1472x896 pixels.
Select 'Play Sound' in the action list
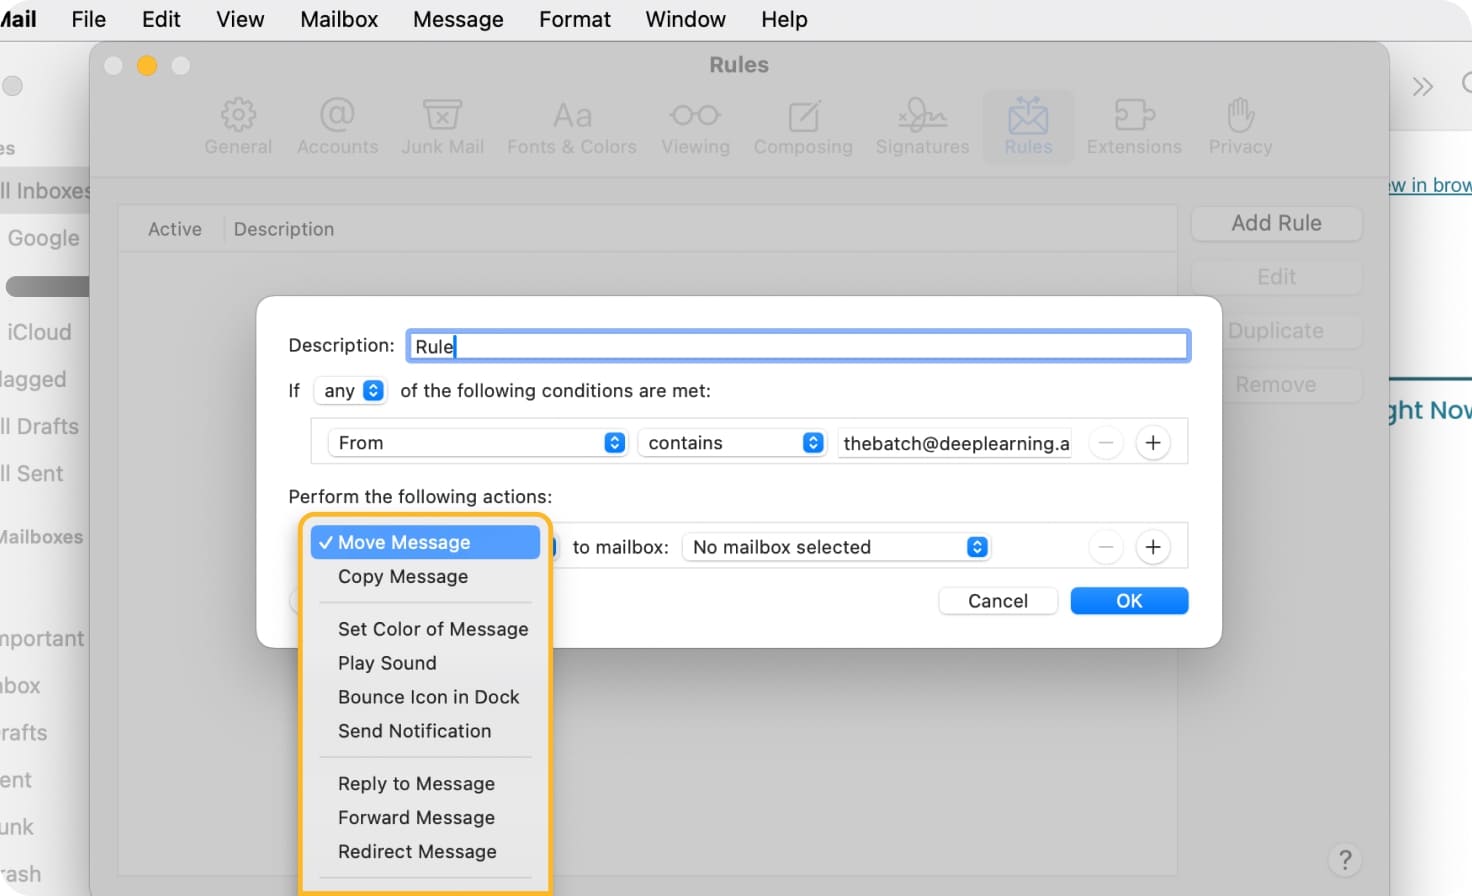[387, 663]
